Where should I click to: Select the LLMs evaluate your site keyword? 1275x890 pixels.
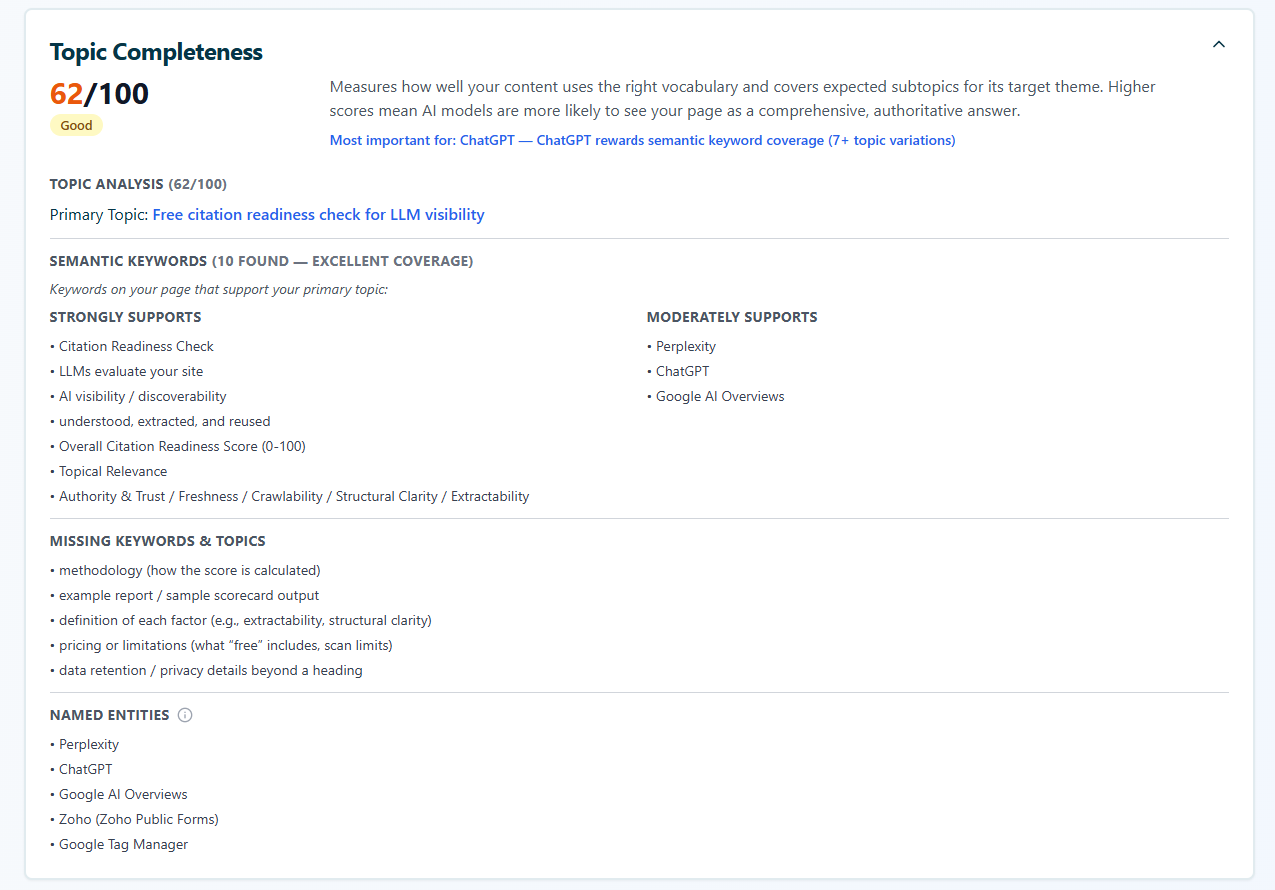point(132,371)
